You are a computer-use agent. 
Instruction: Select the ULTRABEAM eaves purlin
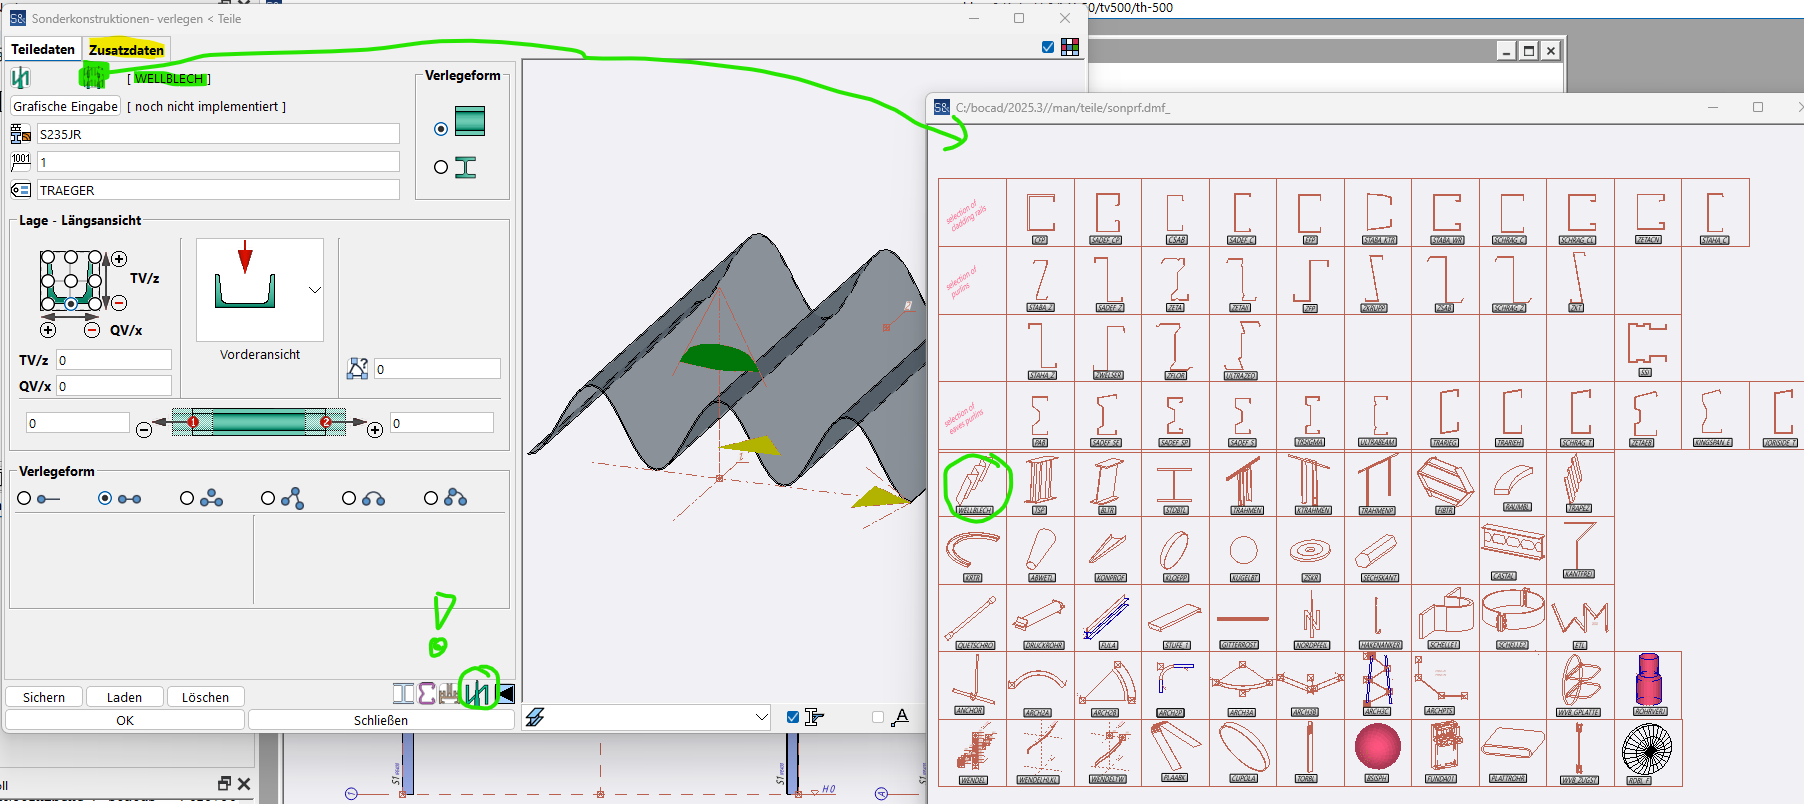click(x=1377, y=416)
